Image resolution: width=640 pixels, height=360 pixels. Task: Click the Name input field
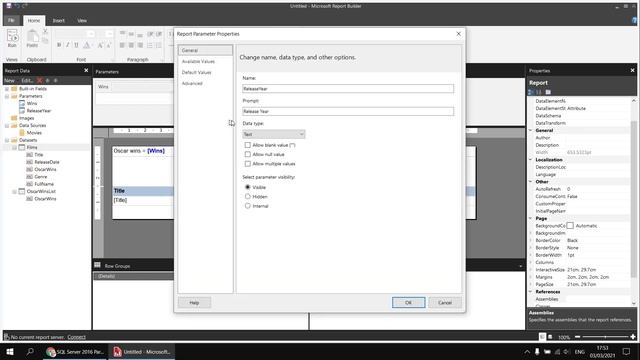[x=348, y=89]
